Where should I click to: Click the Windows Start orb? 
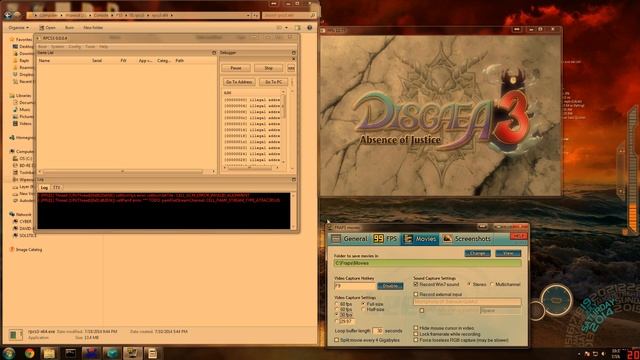[9, 353]
